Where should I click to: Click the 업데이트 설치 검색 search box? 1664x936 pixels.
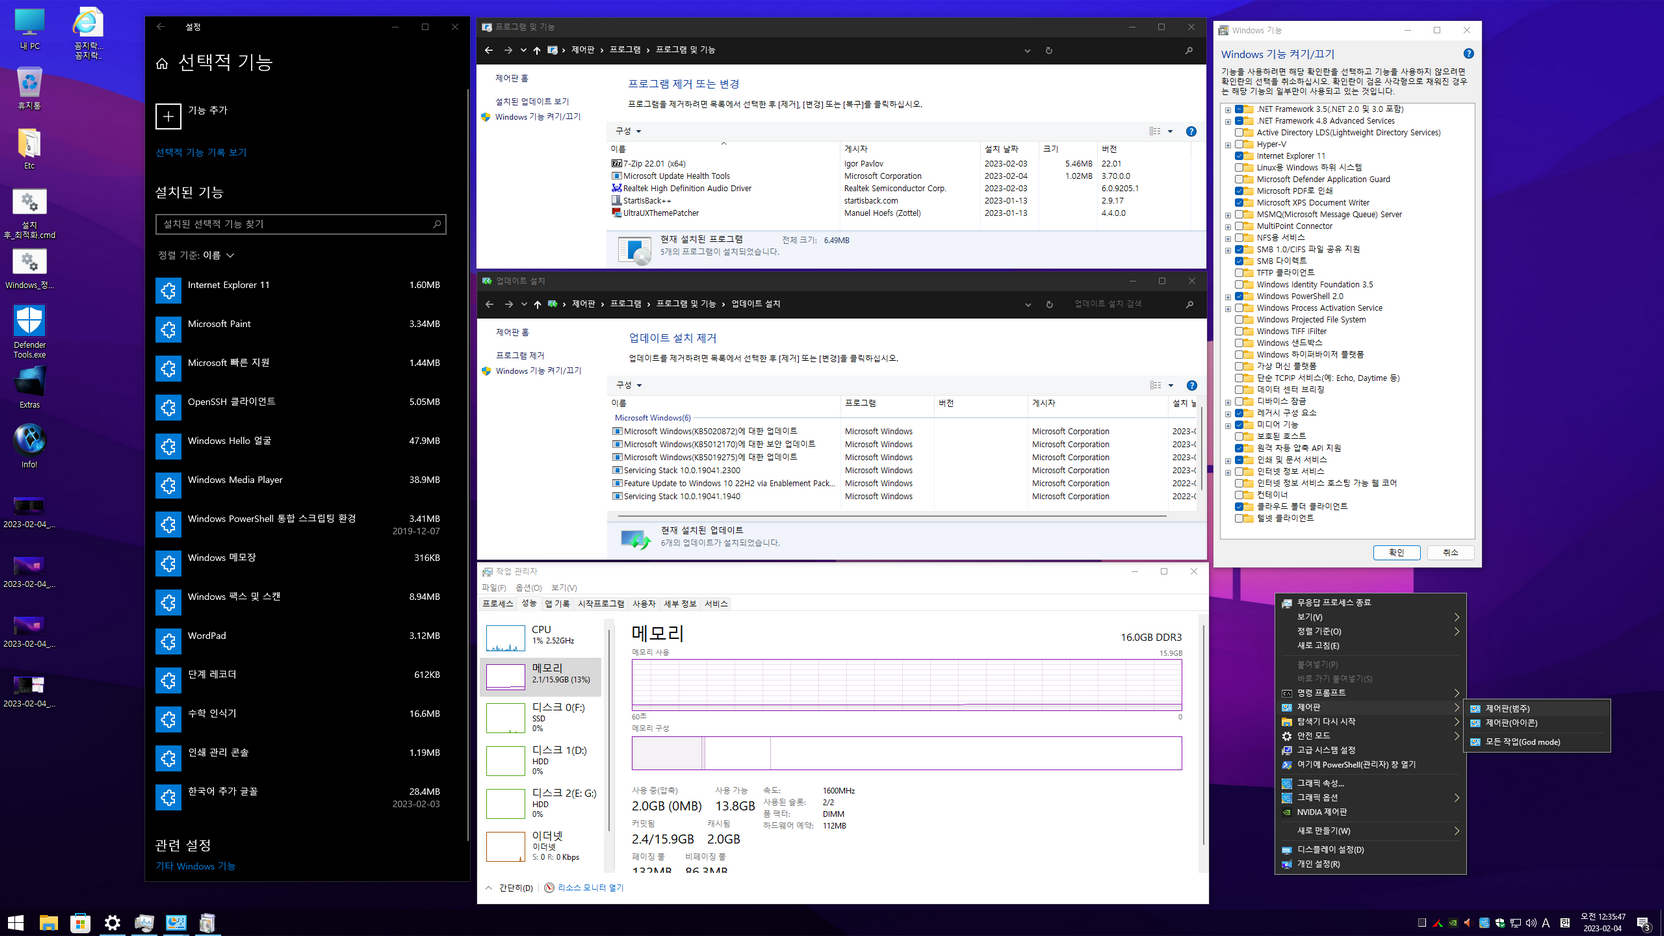tap(1133, 304)
